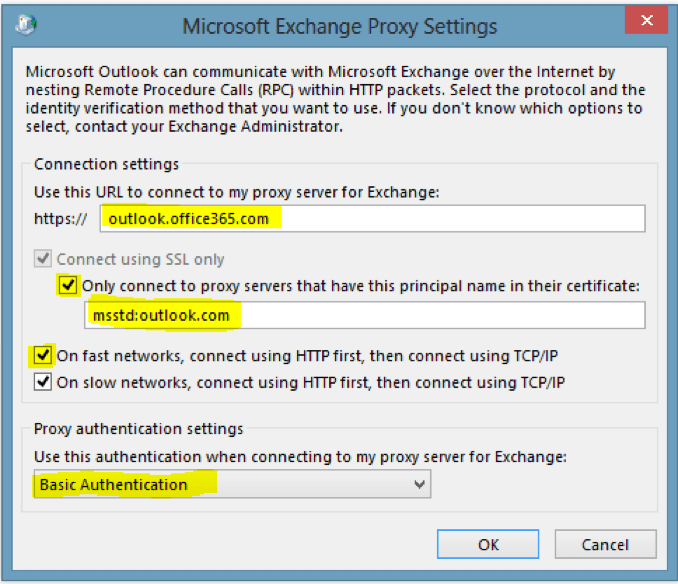Click the Outlook icon in title bar

[26, 24]
